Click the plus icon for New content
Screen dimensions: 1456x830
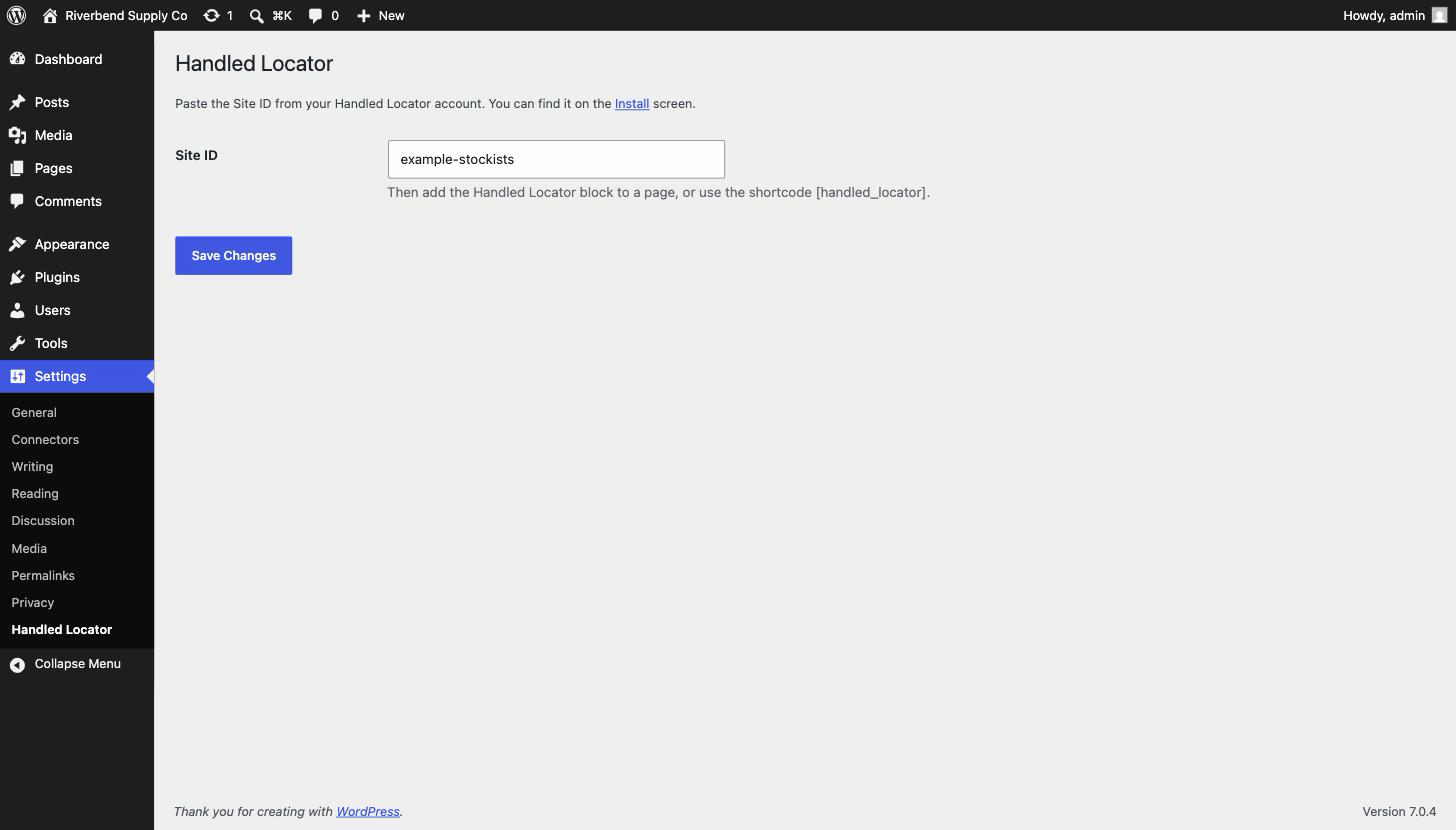pyautogui.click(x=364, y=15)
